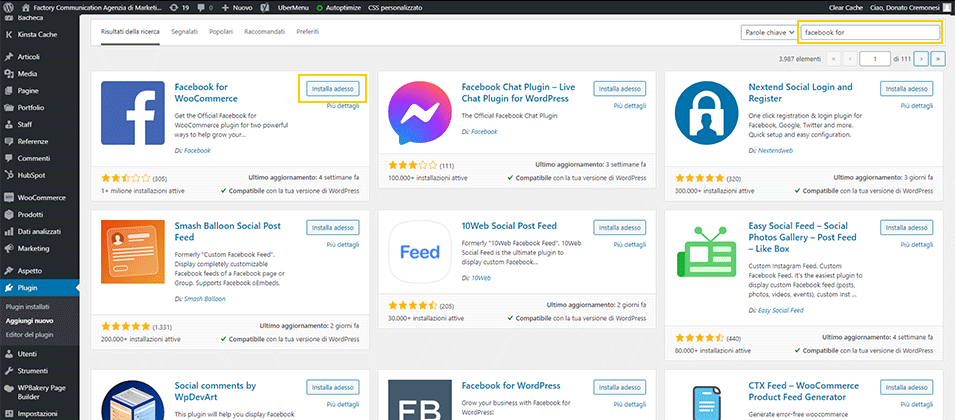Open Editor del plugin submenu item
Viewport: 955px width, 420px height.
[29, 335]
